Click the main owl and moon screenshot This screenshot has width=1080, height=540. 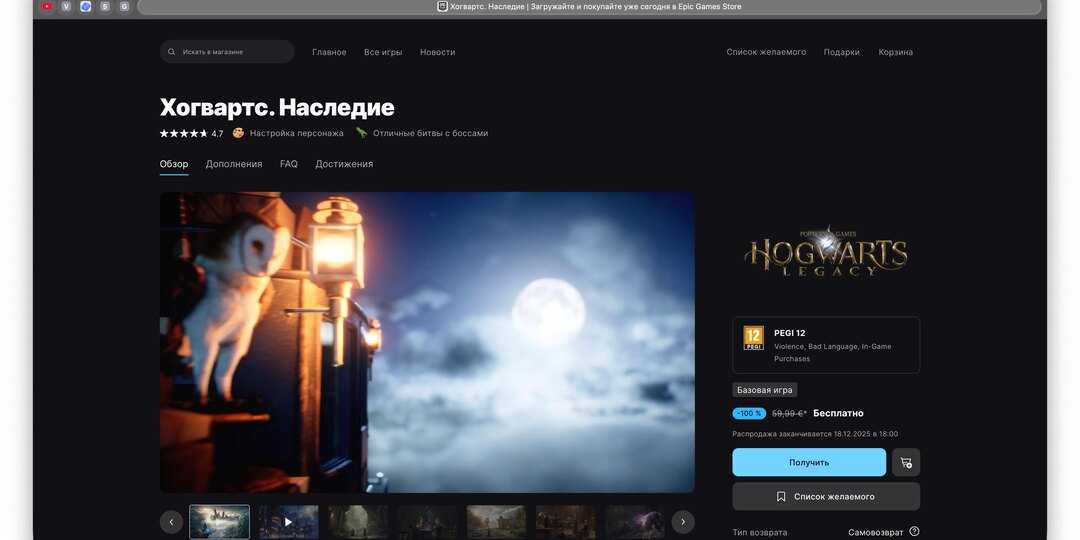point(427,342)
